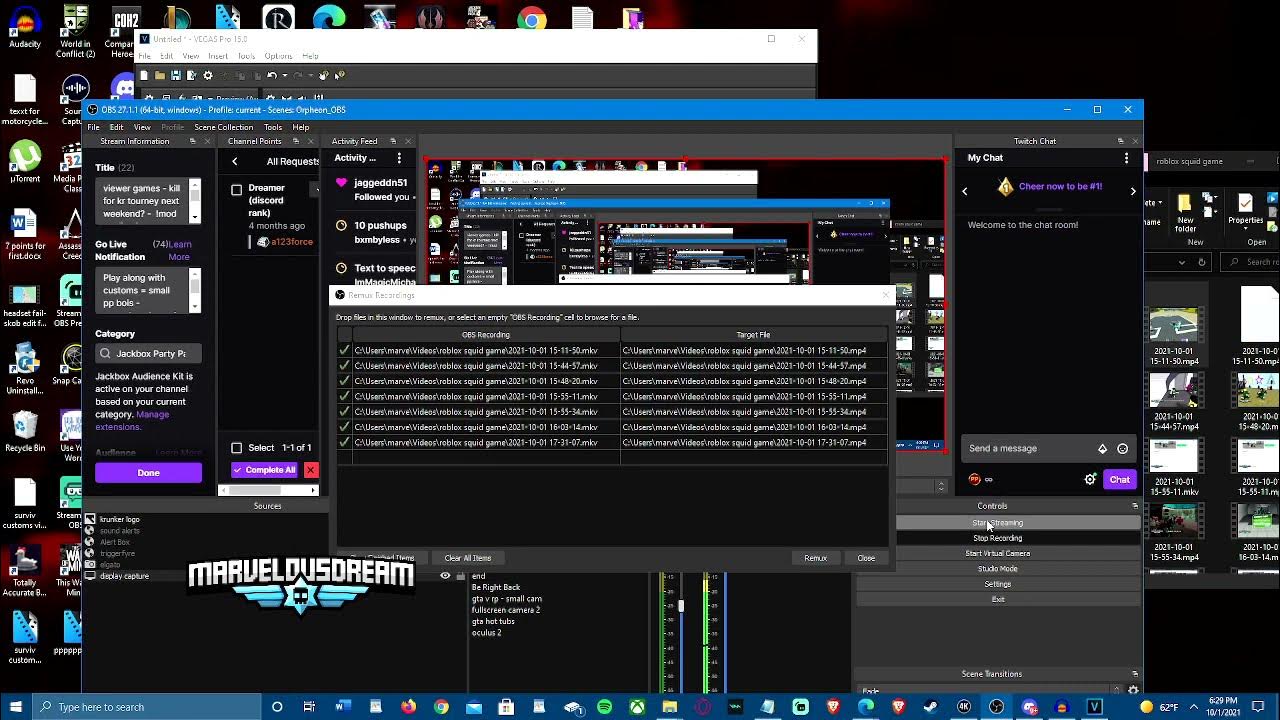Open OBS Tools menu
Viewport: 1280px width, 720px height.
273,127
